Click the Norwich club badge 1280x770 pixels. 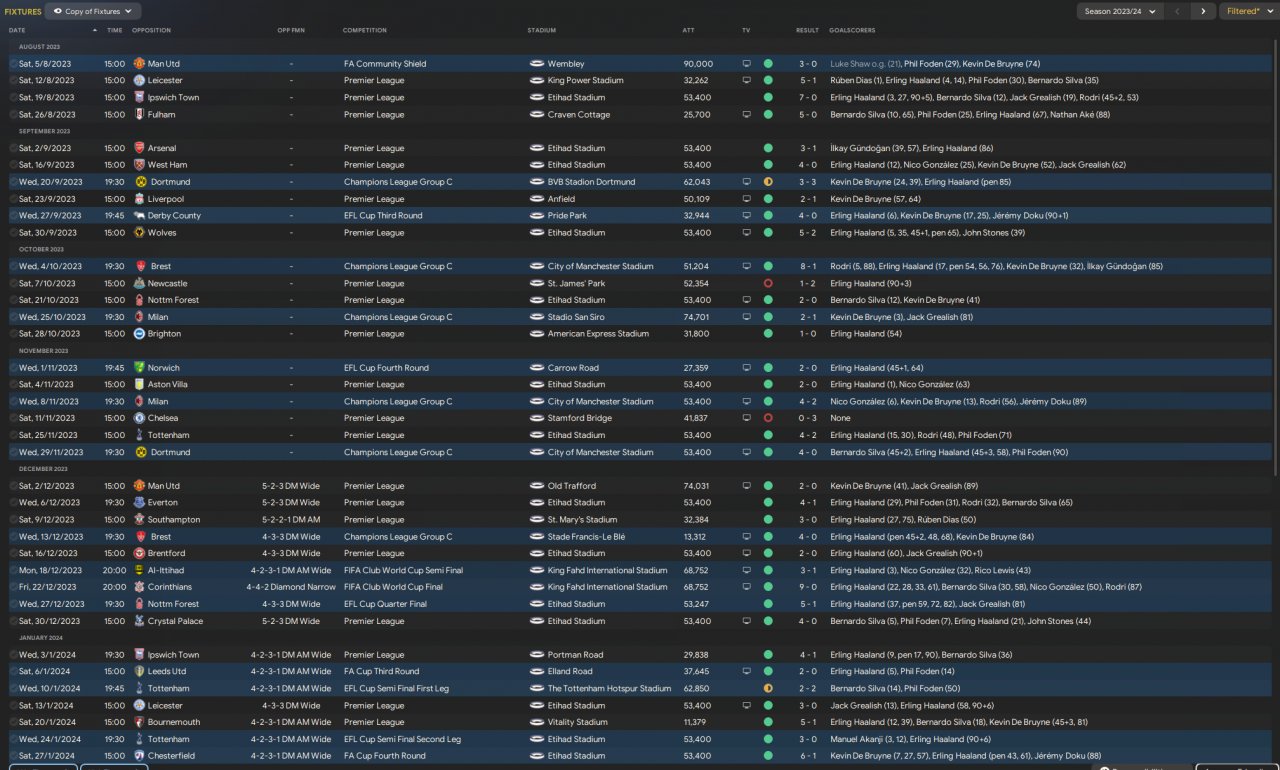(x=139, y=368)
